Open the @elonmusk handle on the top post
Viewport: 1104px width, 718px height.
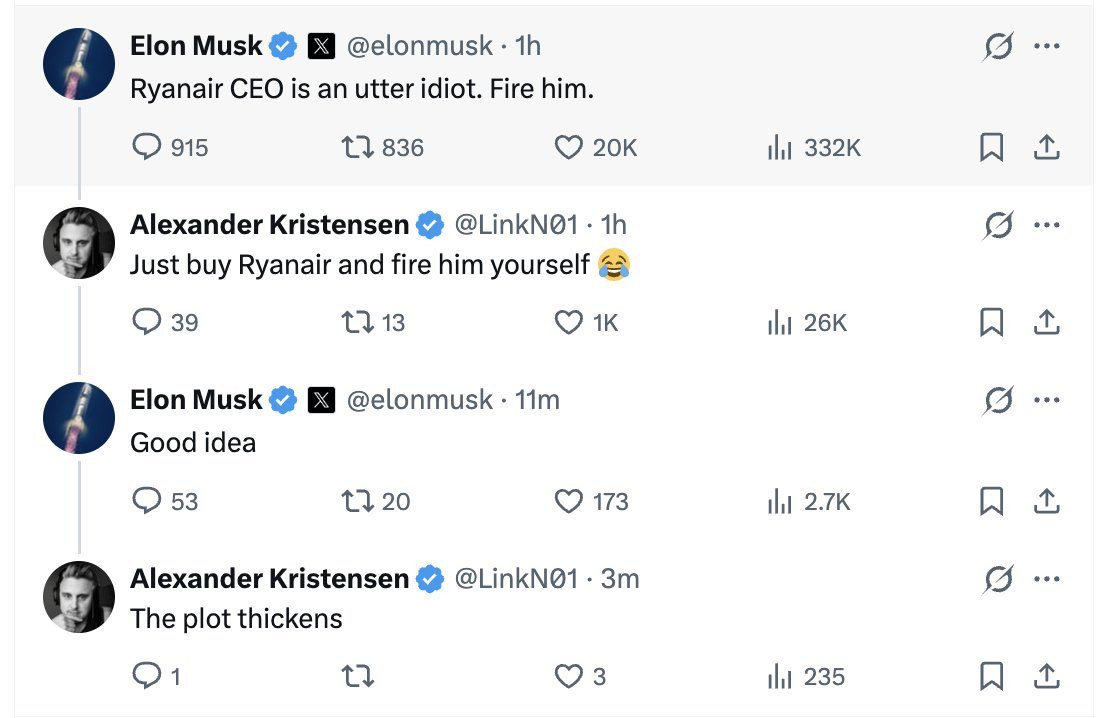pos(419,46)
